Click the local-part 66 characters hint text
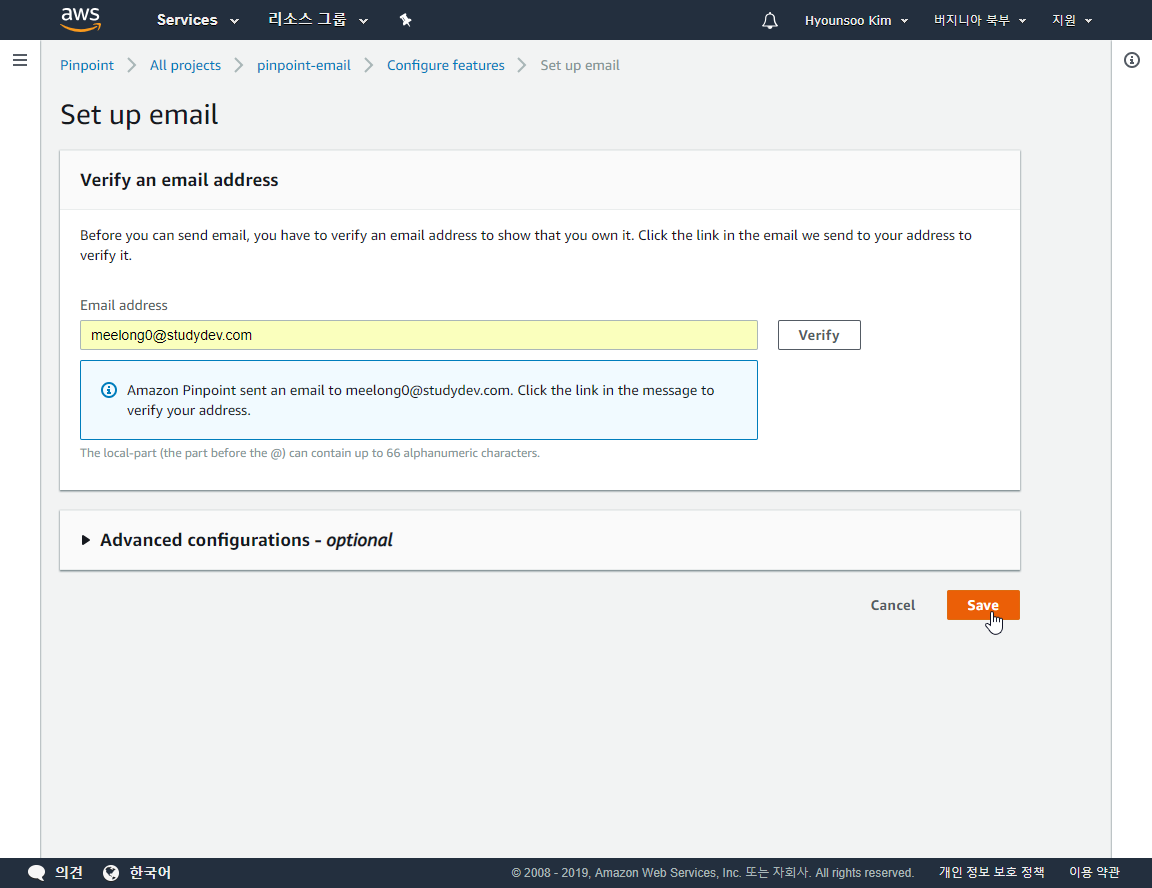Image resolution: width=1152 pixels, height=888 pixels. [x=310, y=453]
